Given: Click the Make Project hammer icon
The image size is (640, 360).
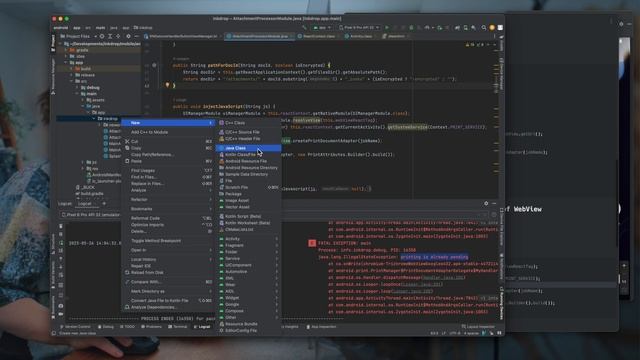Looking at the screenshot, I should click(304, 28).
